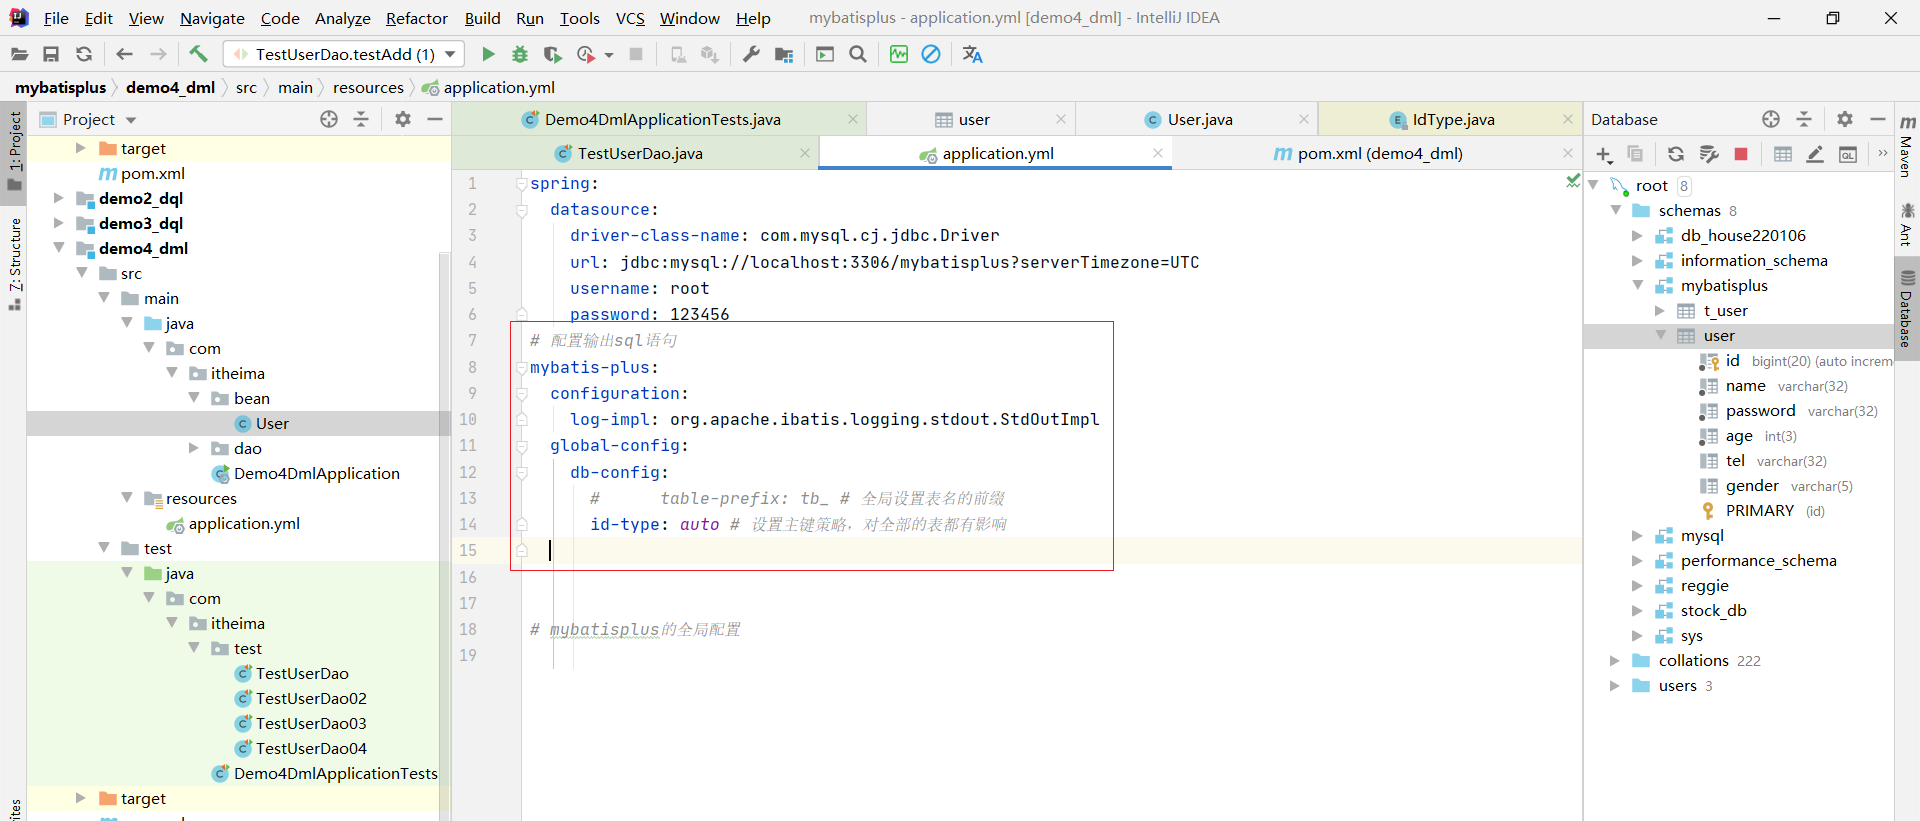Collapse the demo4_dml module
Image resolution: width=1920 pixels, height=821 pixels.
click(59, 248)
